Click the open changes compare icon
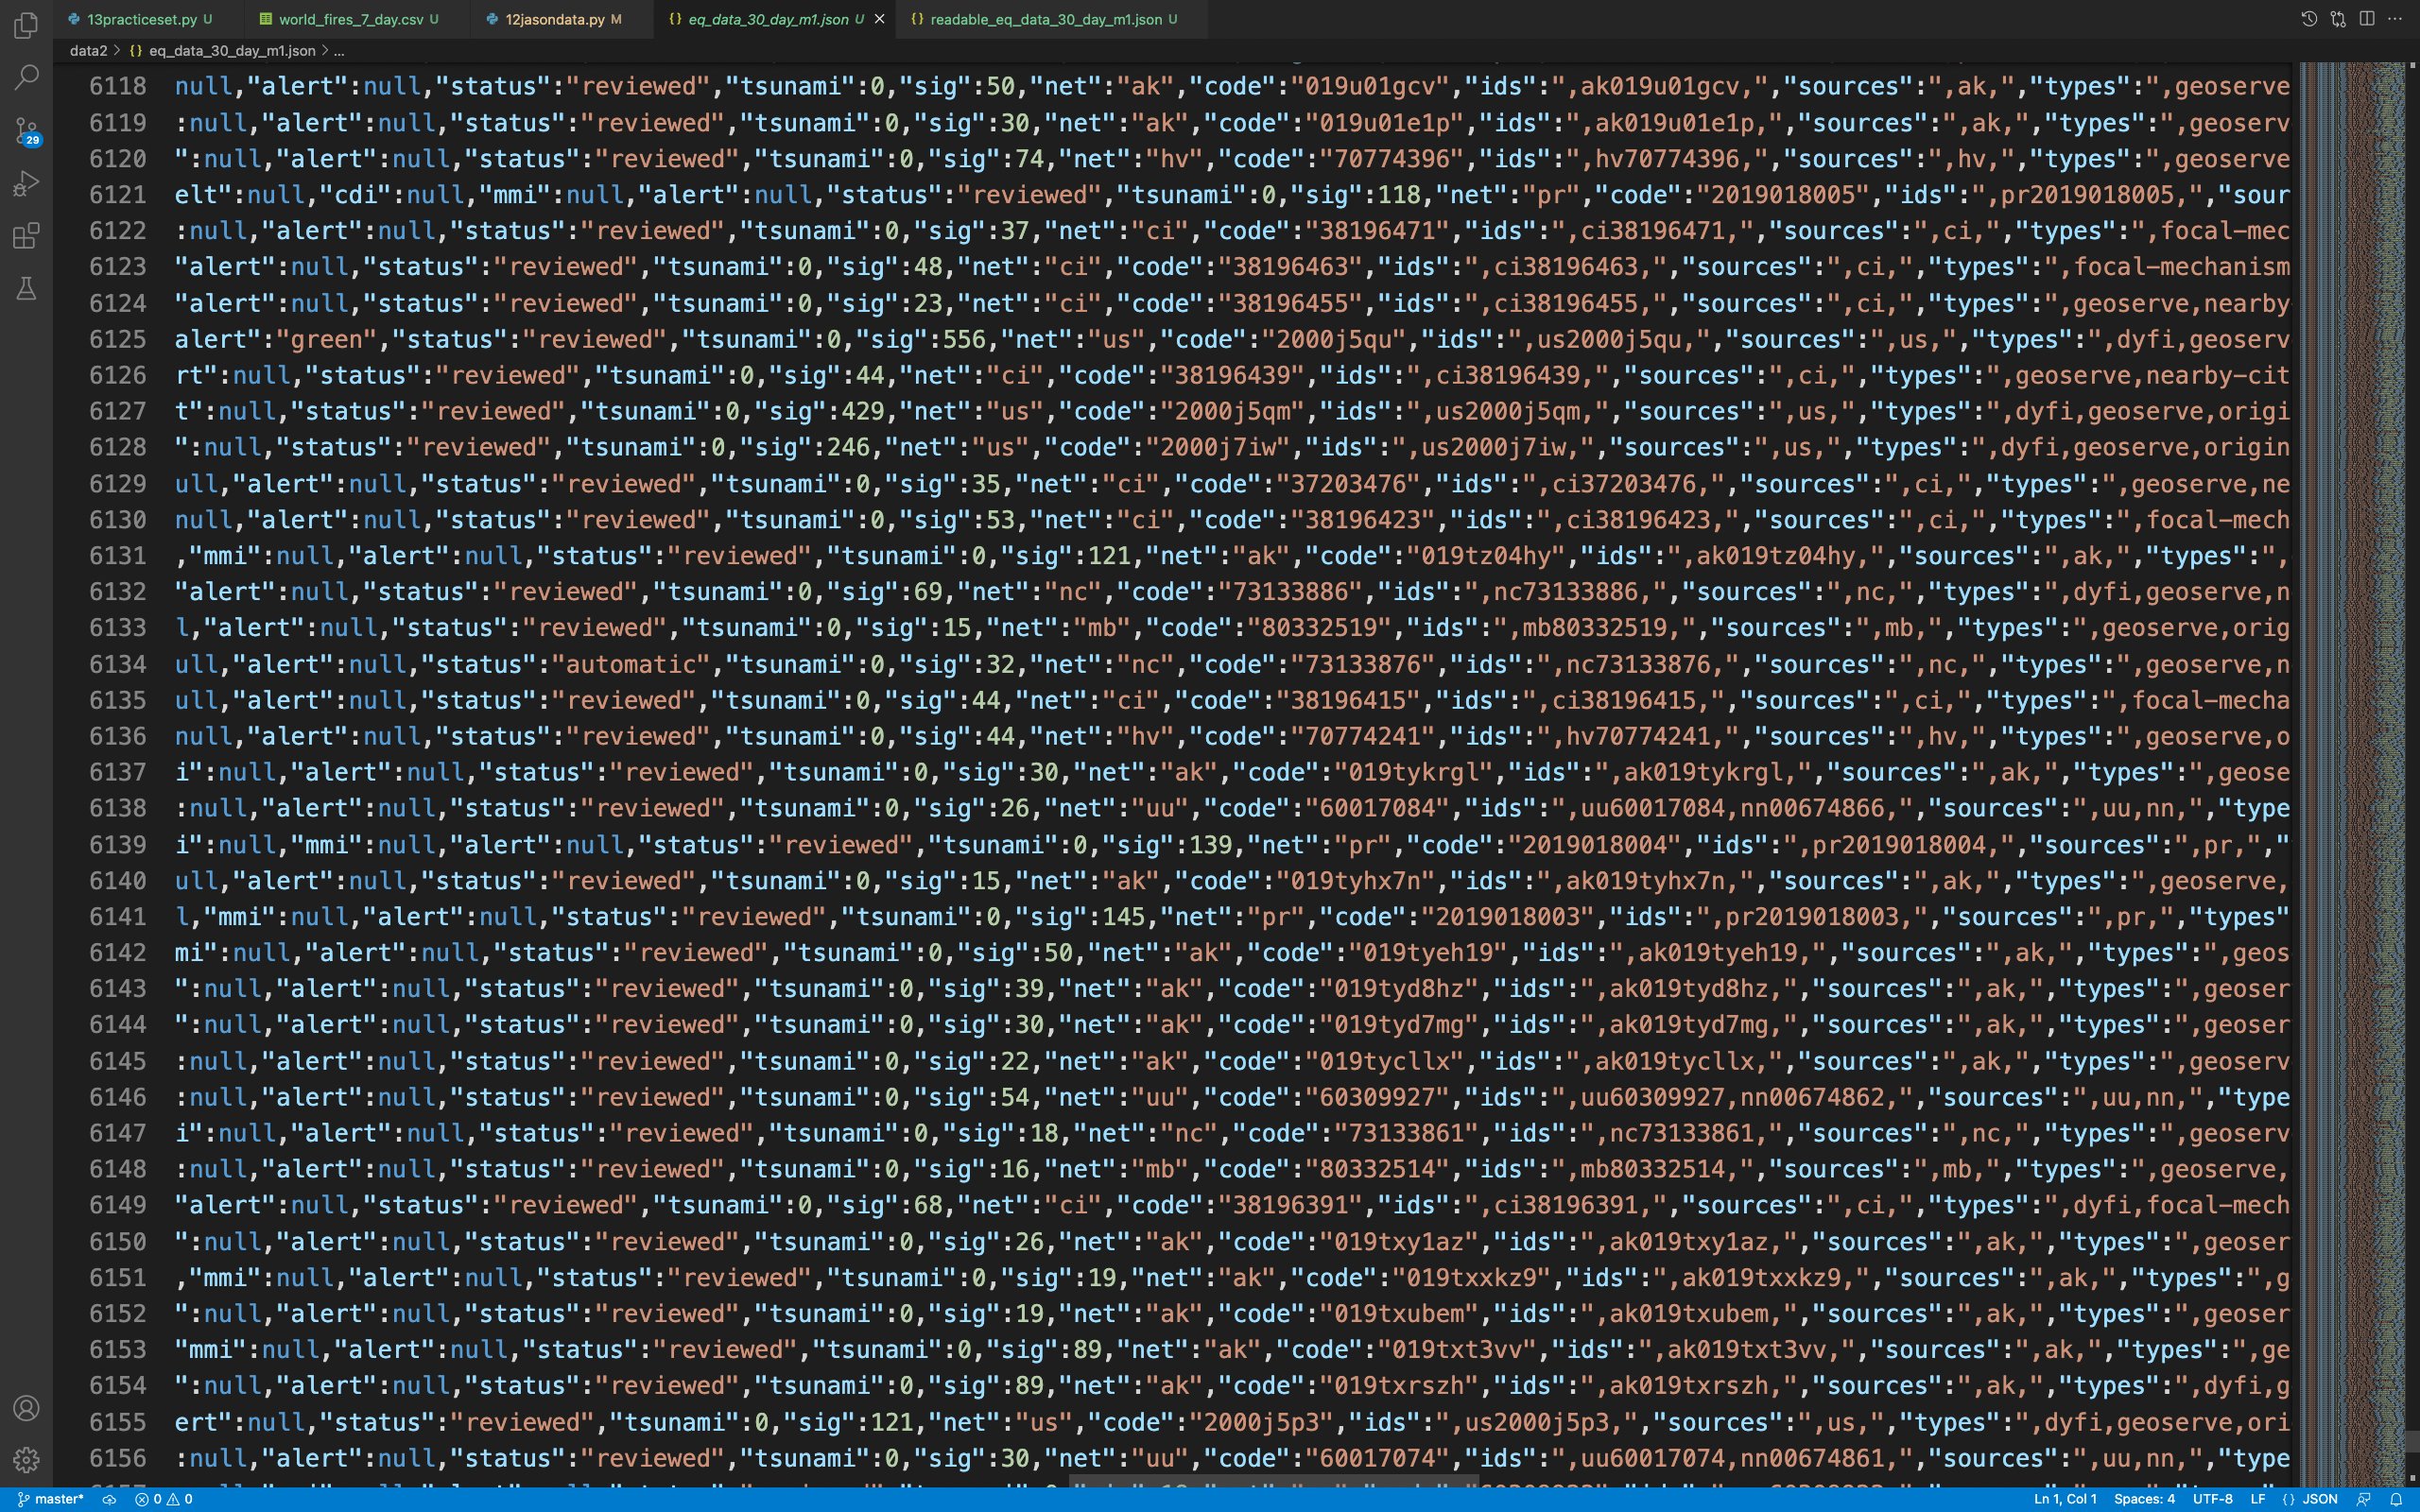The image size is (2420, 1512). [x=2338, y=19]
